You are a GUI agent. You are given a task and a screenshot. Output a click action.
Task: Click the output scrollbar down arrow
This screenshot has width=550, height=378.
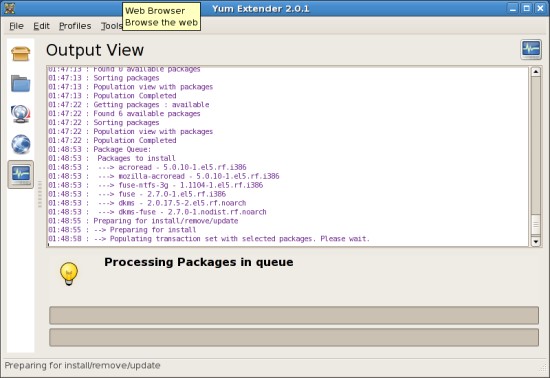tap(536, 241)
